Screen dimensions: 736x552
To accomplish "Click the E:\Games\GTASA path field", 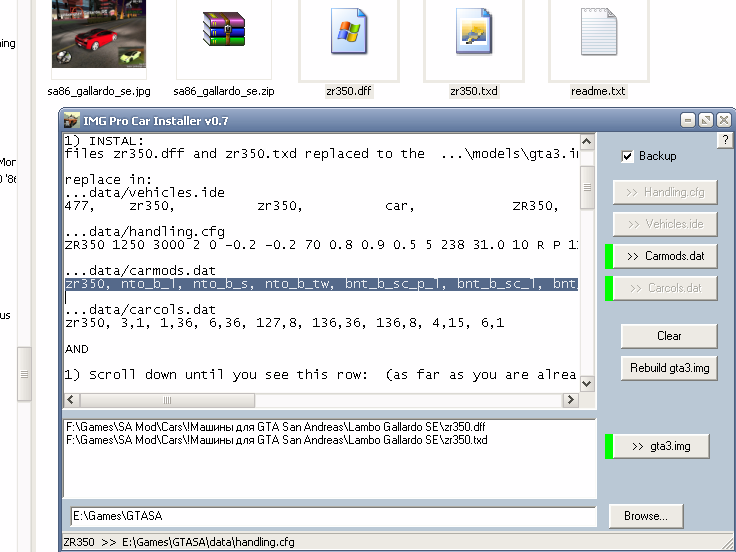I will [330, 517].
